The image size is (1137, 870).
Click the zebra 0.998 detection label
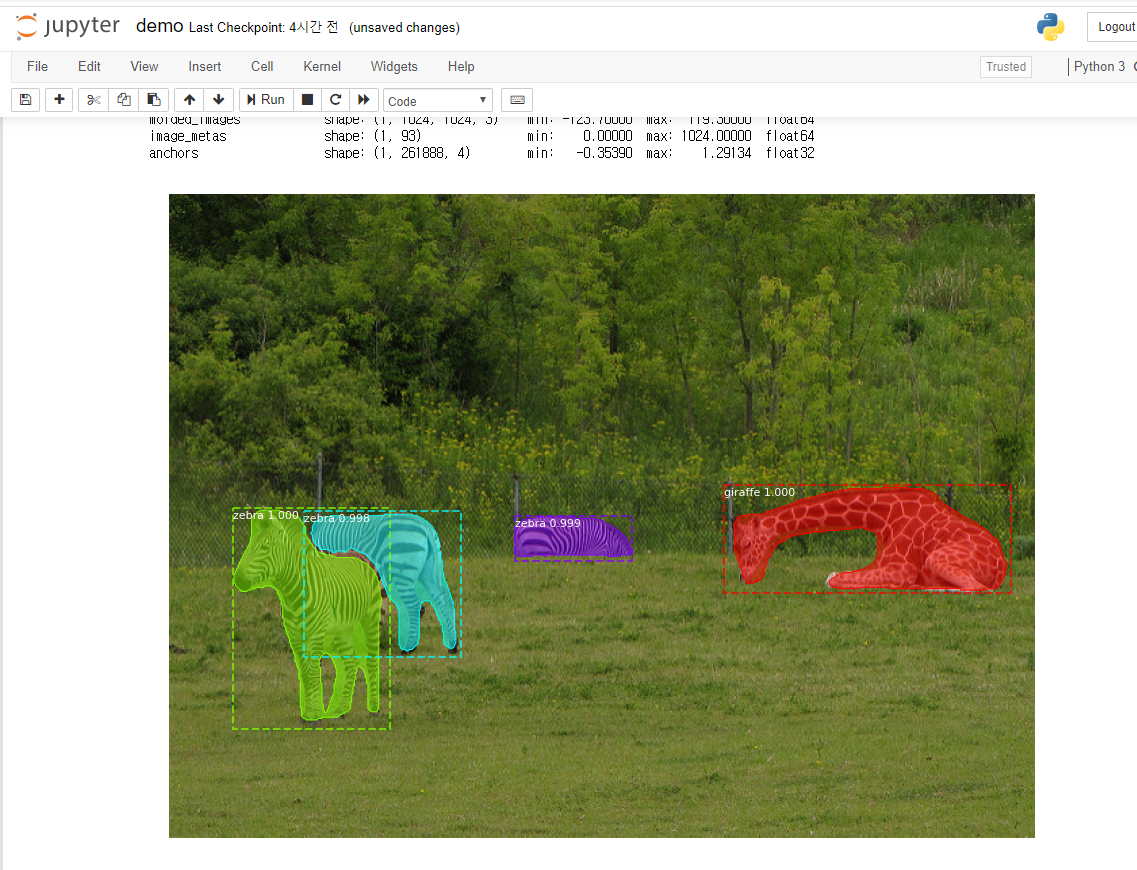(x=336, y=518)
